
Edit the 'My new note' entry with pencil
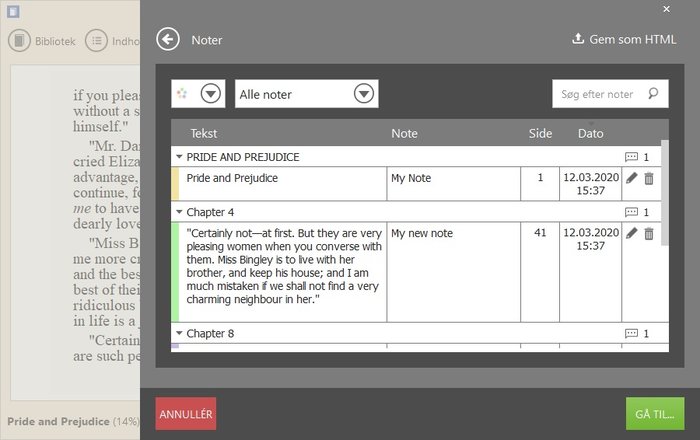pyautogui.click(x=631, y=233)
